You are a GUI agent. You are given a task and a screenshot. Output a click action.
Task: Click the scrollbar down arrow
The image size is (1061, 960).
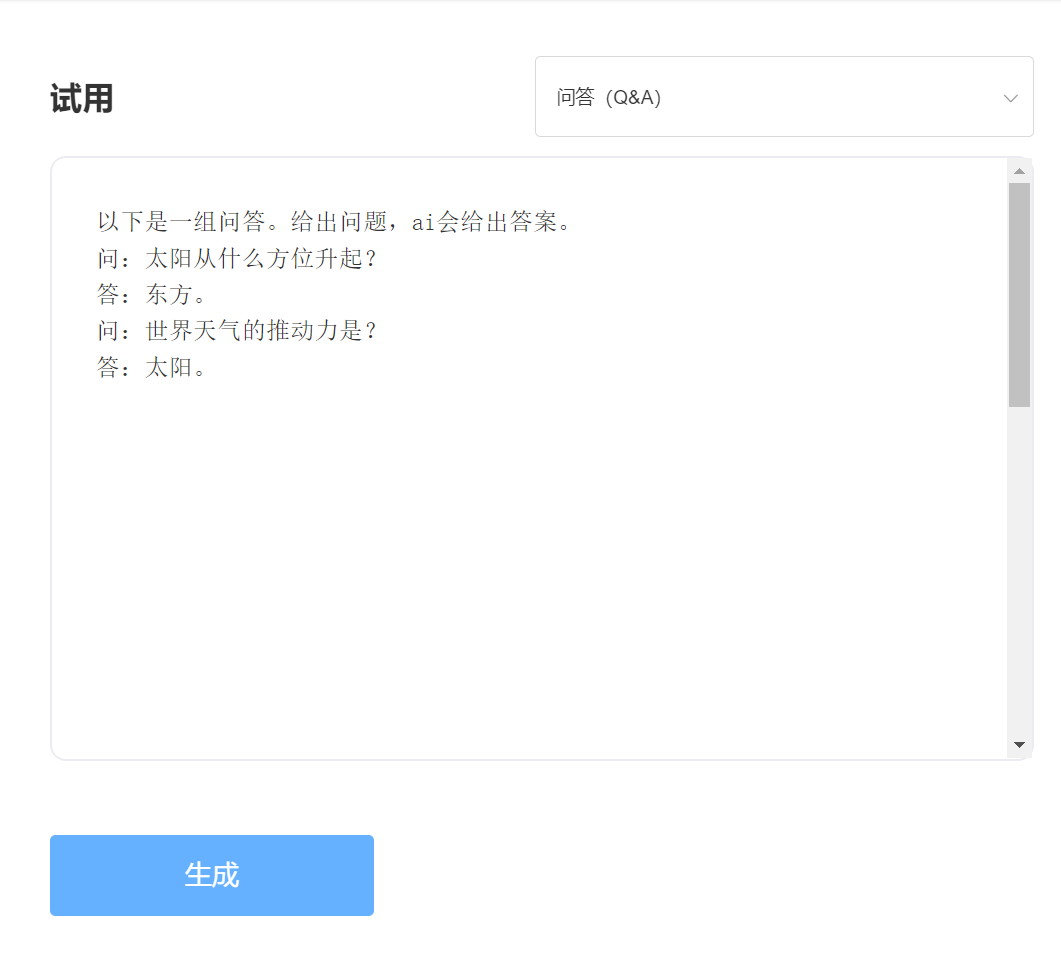tap(1021, 745)
